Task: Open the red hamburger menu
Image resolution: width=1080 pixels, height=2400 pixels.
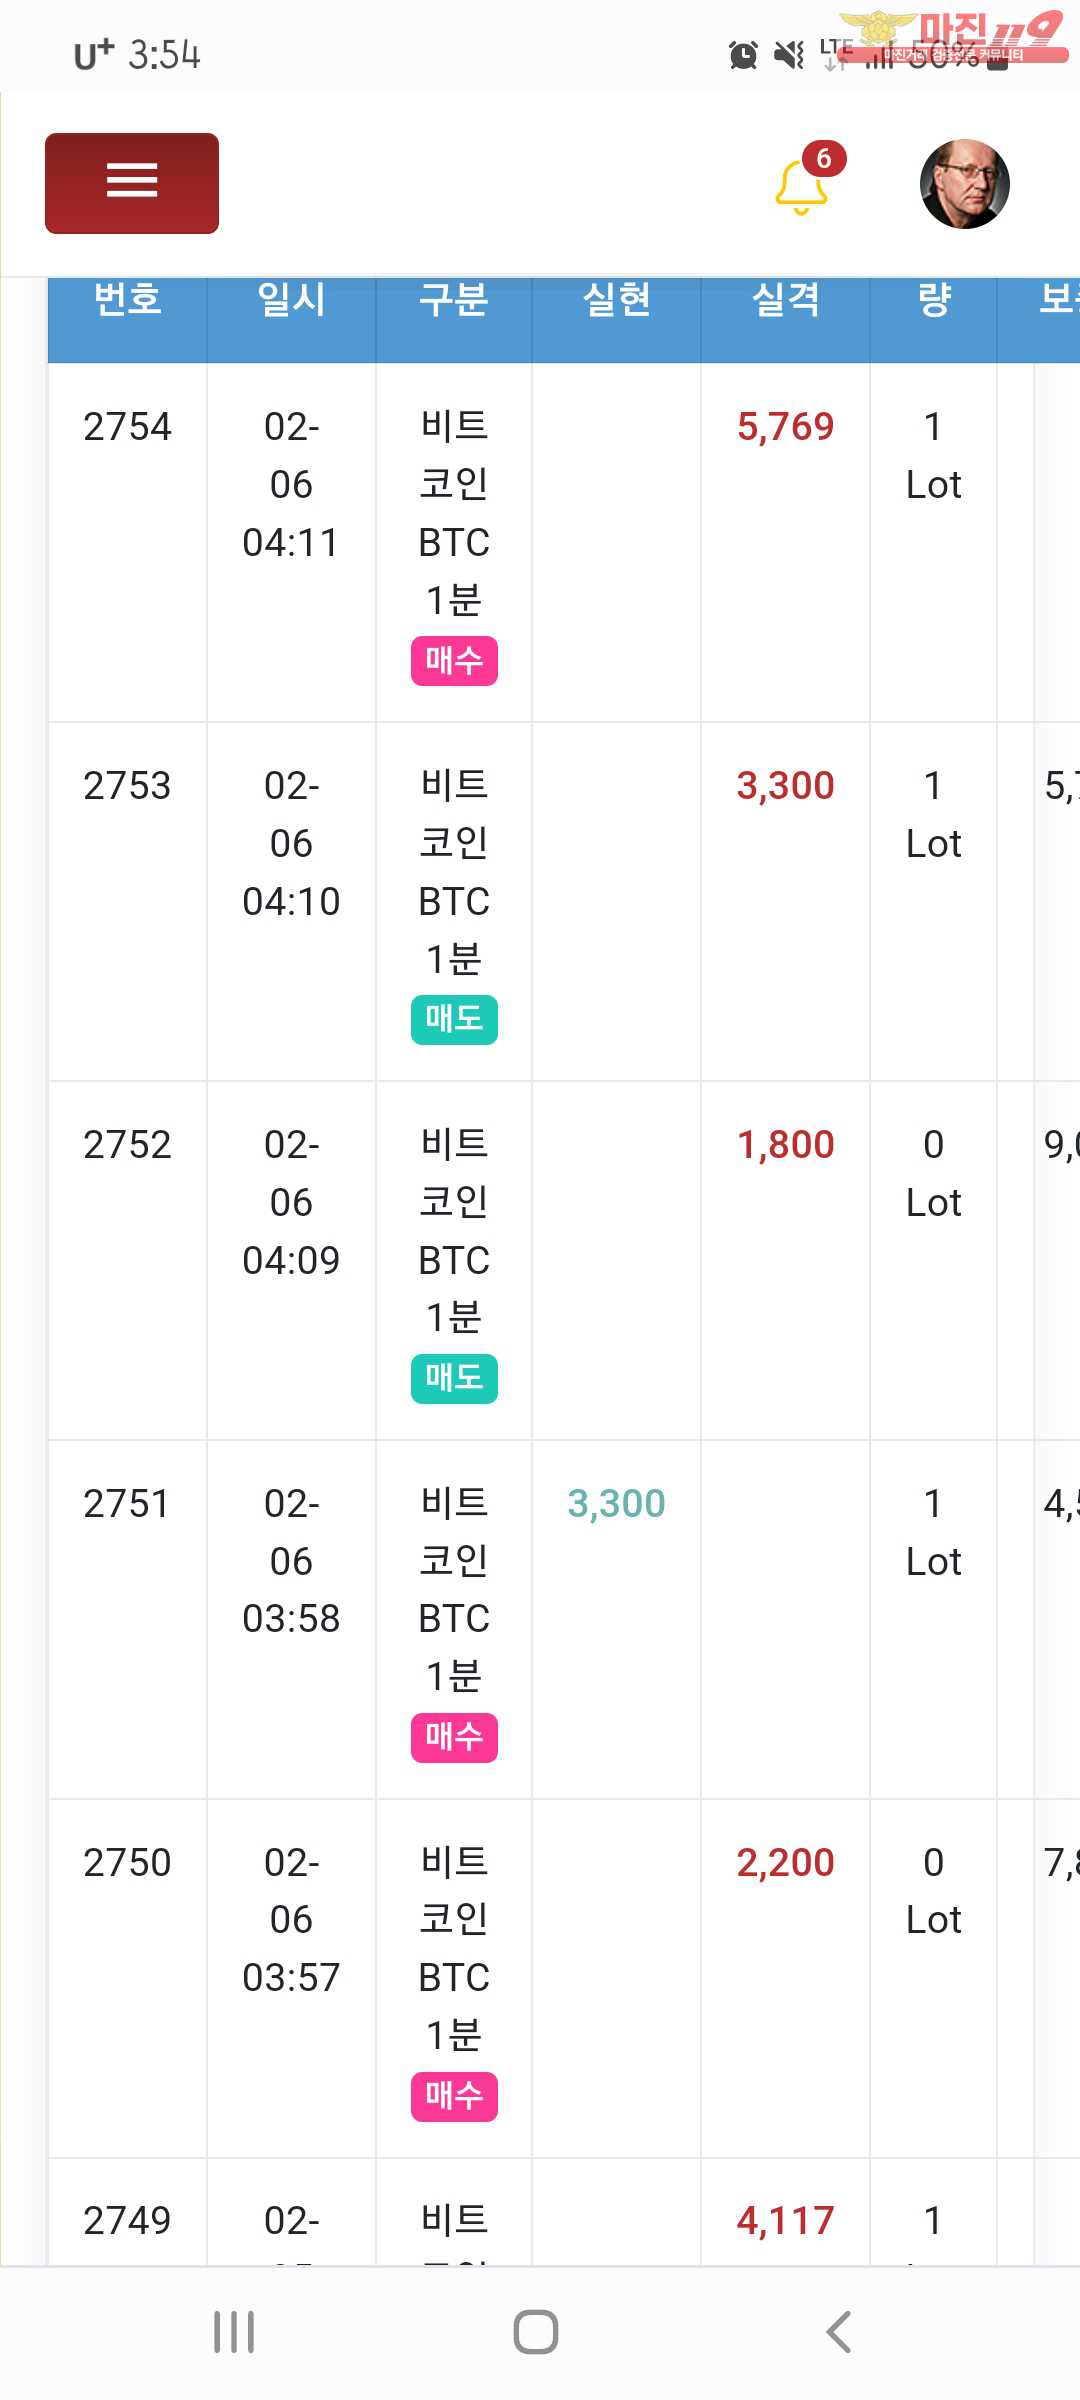Action: (132, 183)
